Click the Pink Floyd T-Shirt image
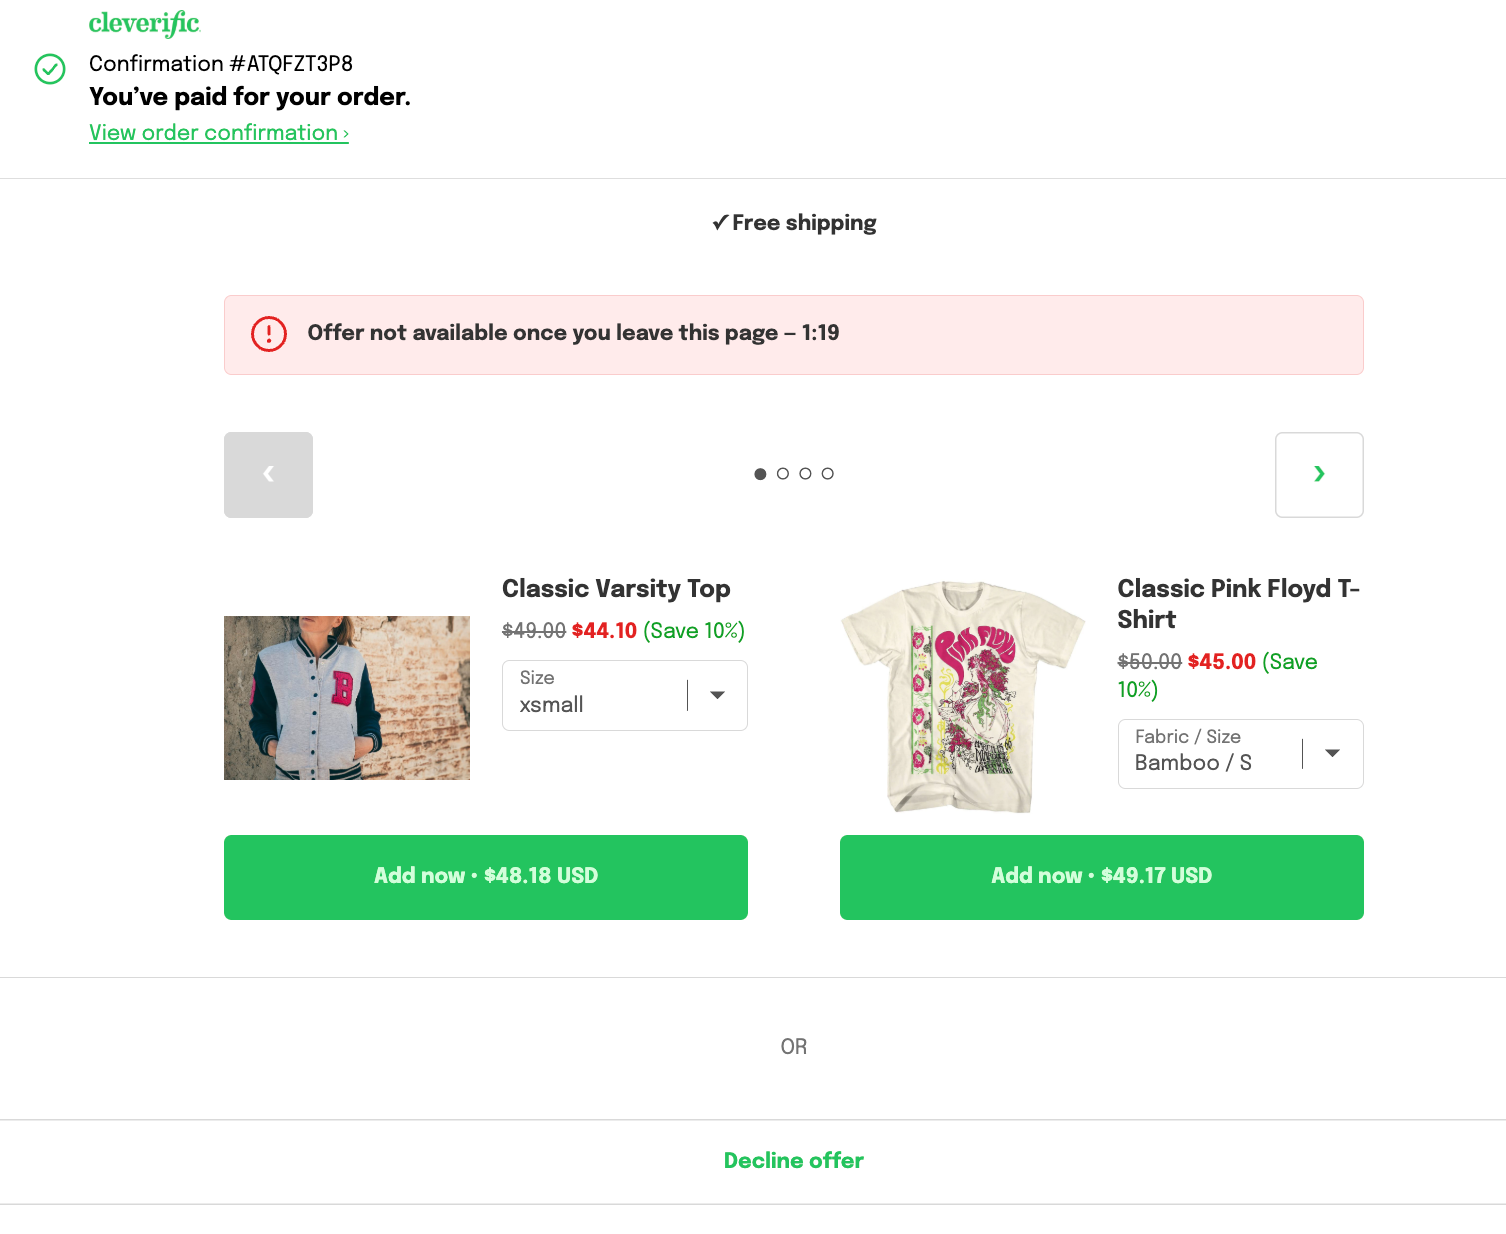Viewport: 1506px width, 1234px height. pos(963,697)
